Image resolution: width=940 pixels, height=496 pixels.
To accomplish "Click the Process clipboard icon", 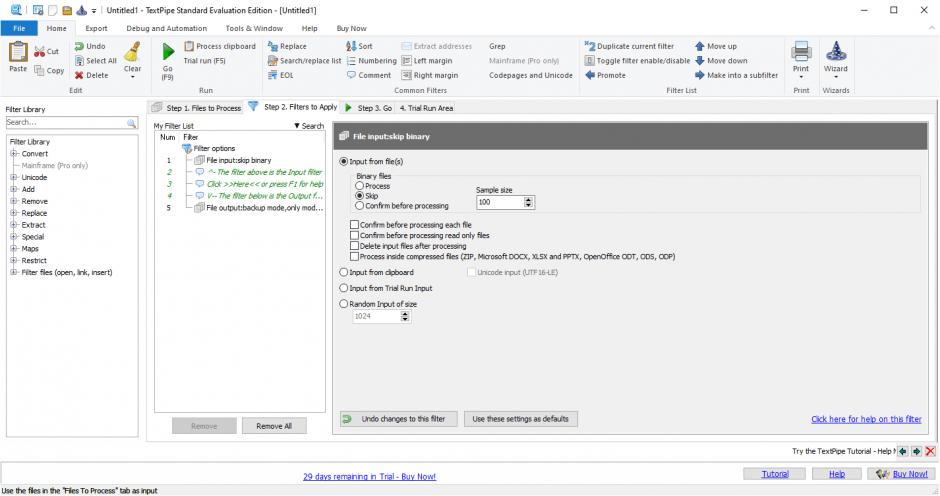I will (189, 46).
